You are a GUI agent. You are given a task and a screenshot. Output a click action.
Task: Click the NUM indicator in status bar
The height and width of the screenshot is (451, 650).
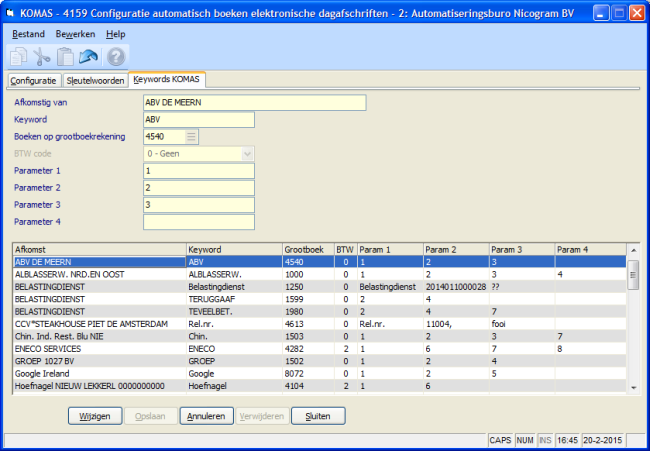point(525,440)
